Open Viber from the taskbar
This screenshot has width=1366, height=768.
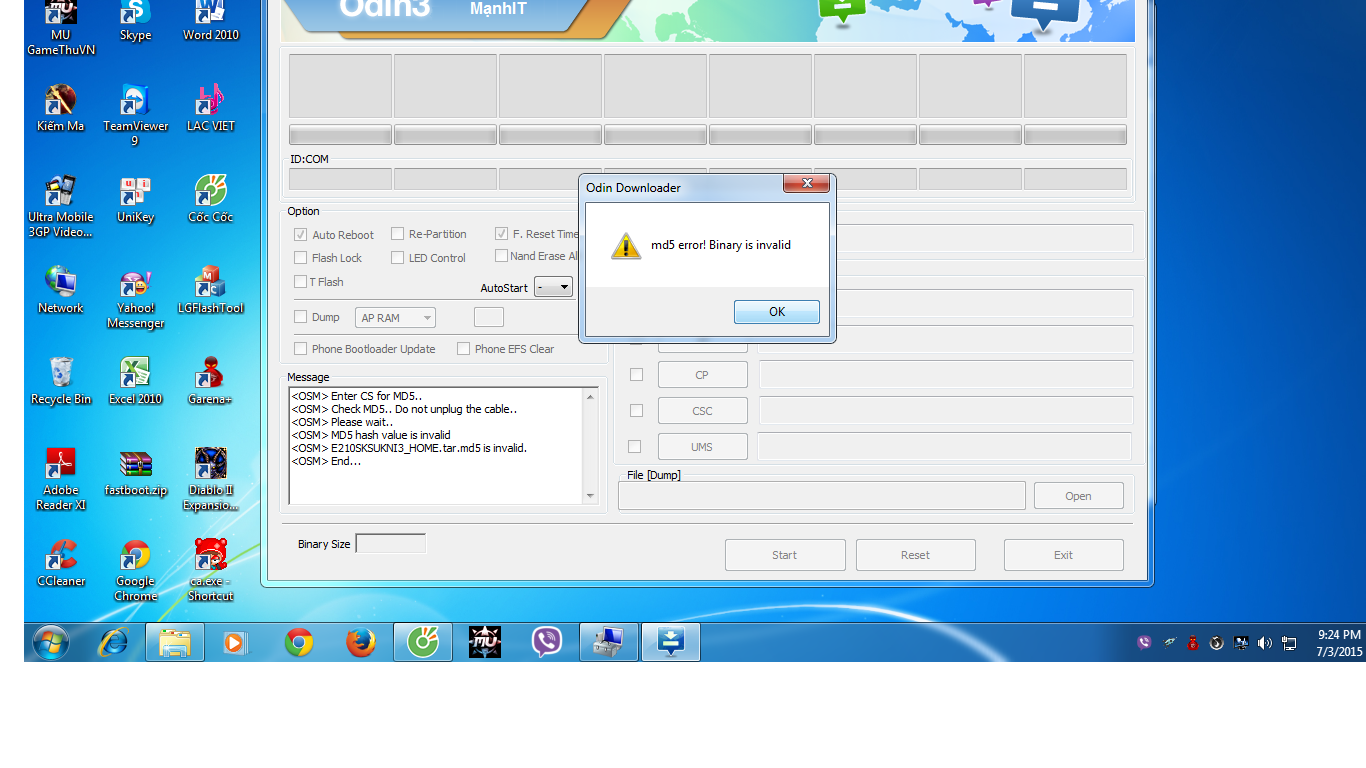(x=547, y=642)
